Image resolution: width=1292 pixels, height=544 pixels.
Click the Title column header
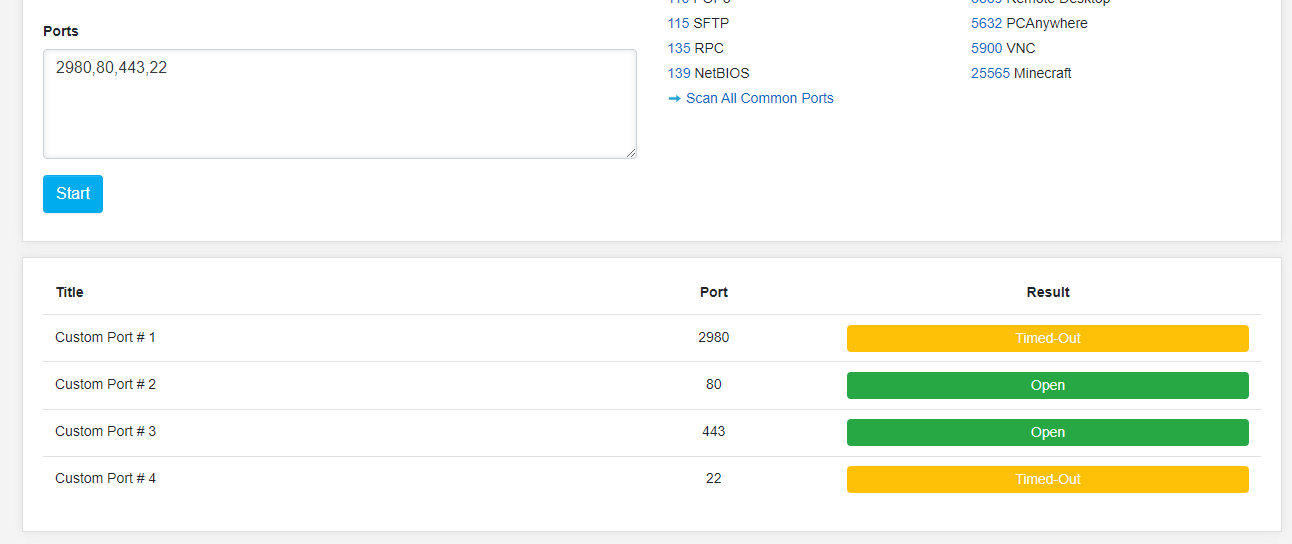pos(70,292)
